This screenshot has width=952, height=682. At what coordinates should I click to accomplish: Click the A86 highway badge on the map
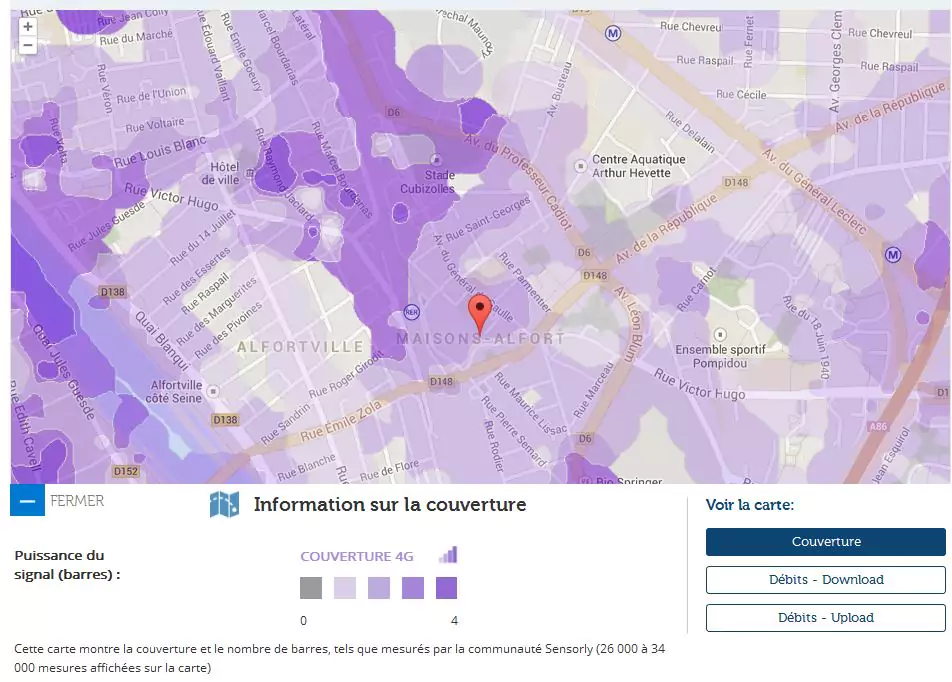876,425
